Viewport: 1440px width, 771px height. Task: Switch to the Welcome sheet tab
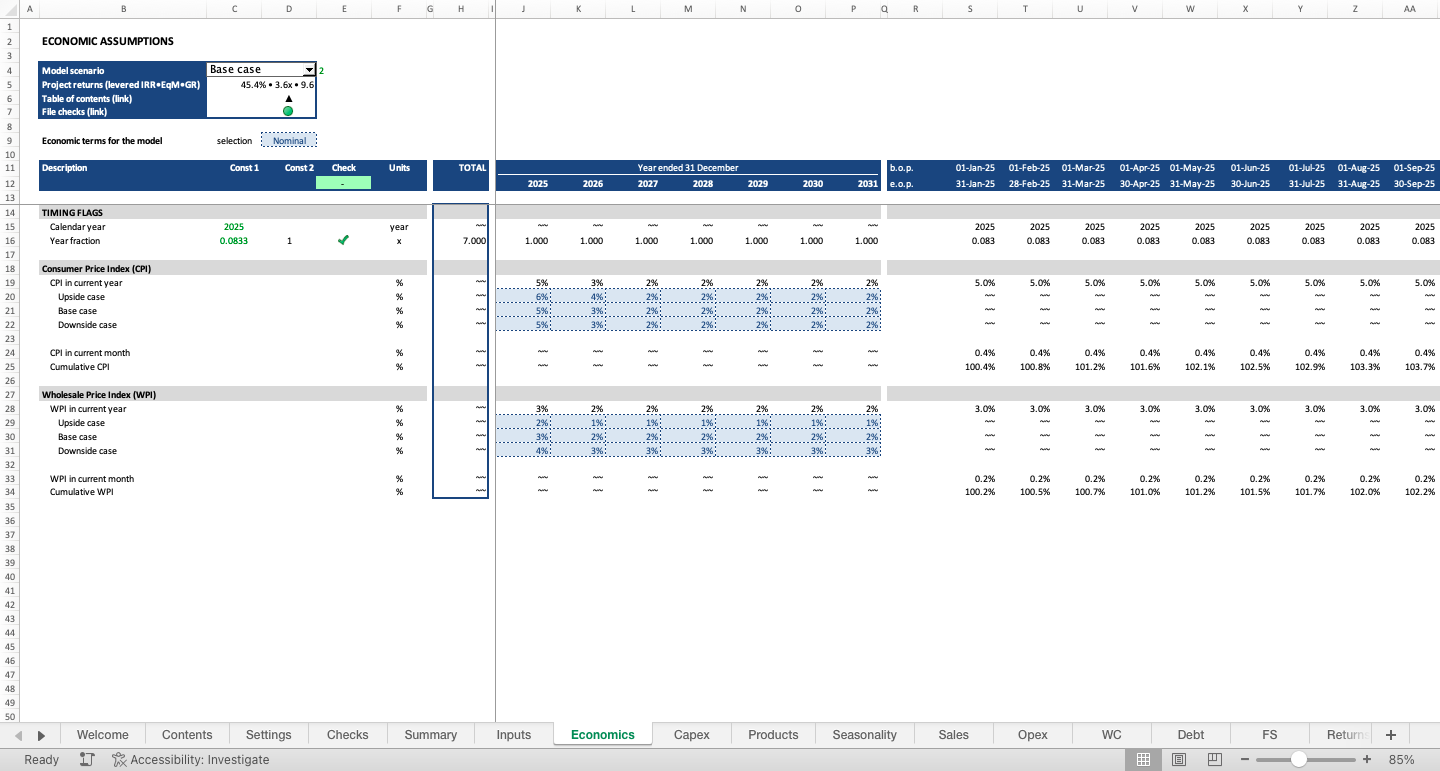[103, 734]
